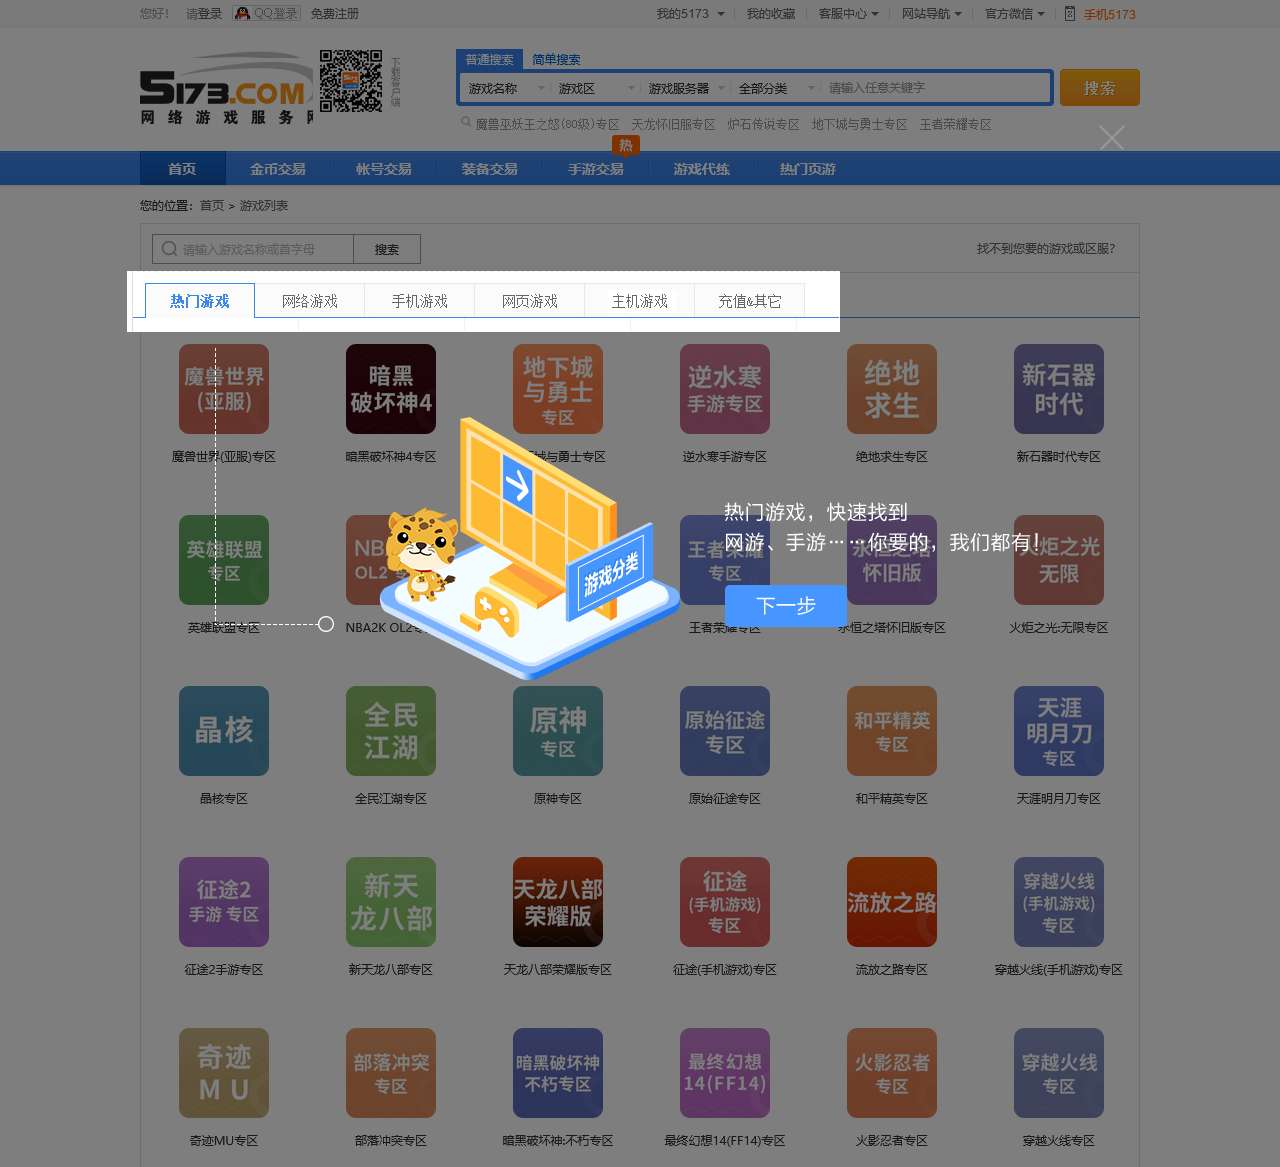Expand the 游戏服务器 dropdown
Screen dimensions: 1280x1167
686,88
